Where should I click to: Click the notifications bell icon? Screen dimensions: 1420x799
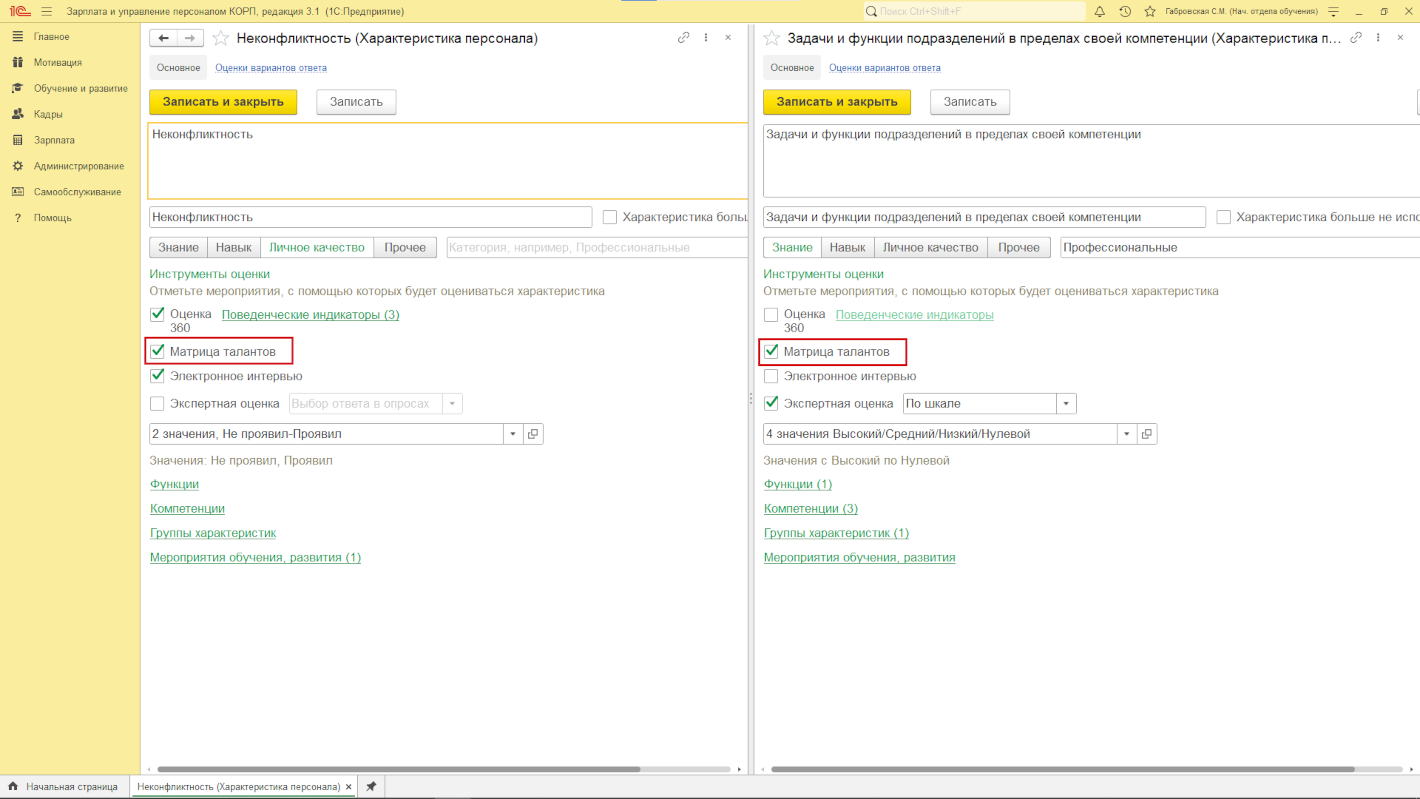(x=1100, y=11)
